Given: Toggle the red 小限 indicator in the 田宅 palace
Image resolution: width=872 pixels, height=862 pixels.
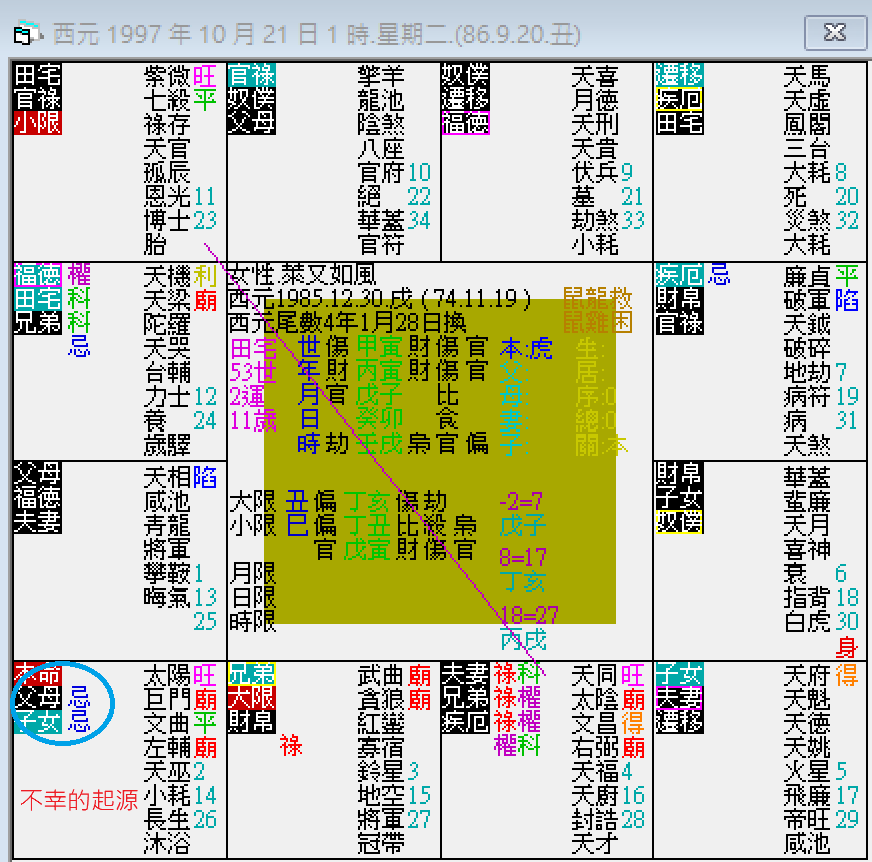Looking at the screenshot, I should point(32,121).
